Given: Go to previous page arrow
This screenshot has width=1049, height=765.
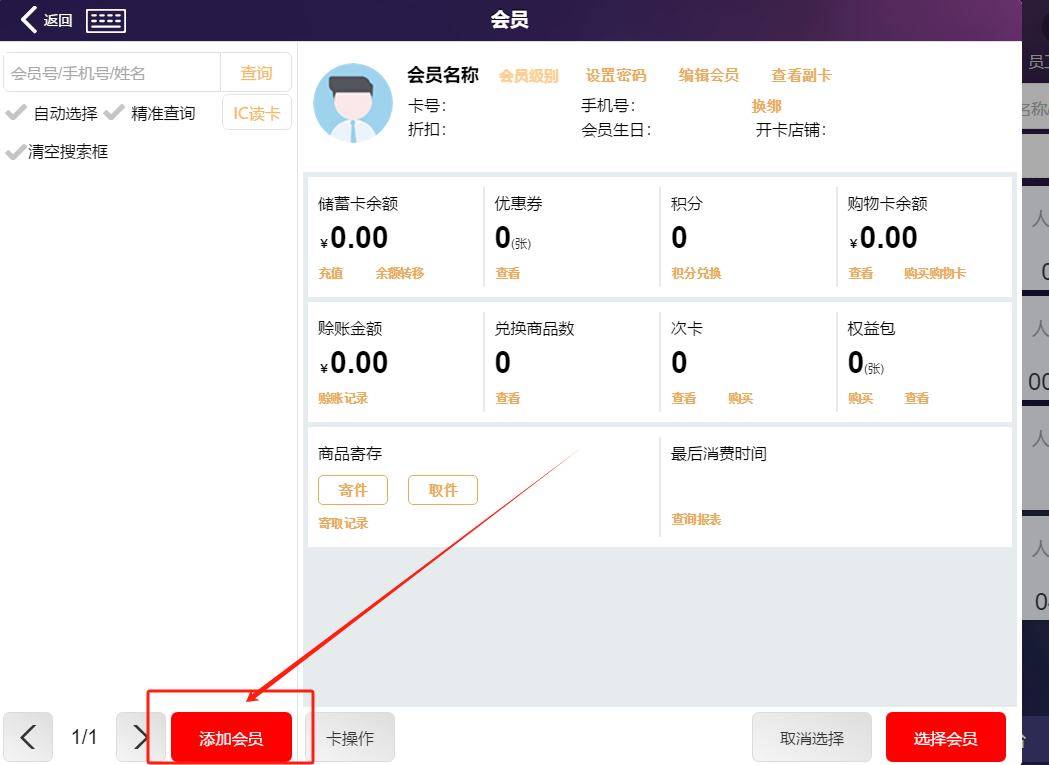Looking at the screenshot, I should click(28, 738).
